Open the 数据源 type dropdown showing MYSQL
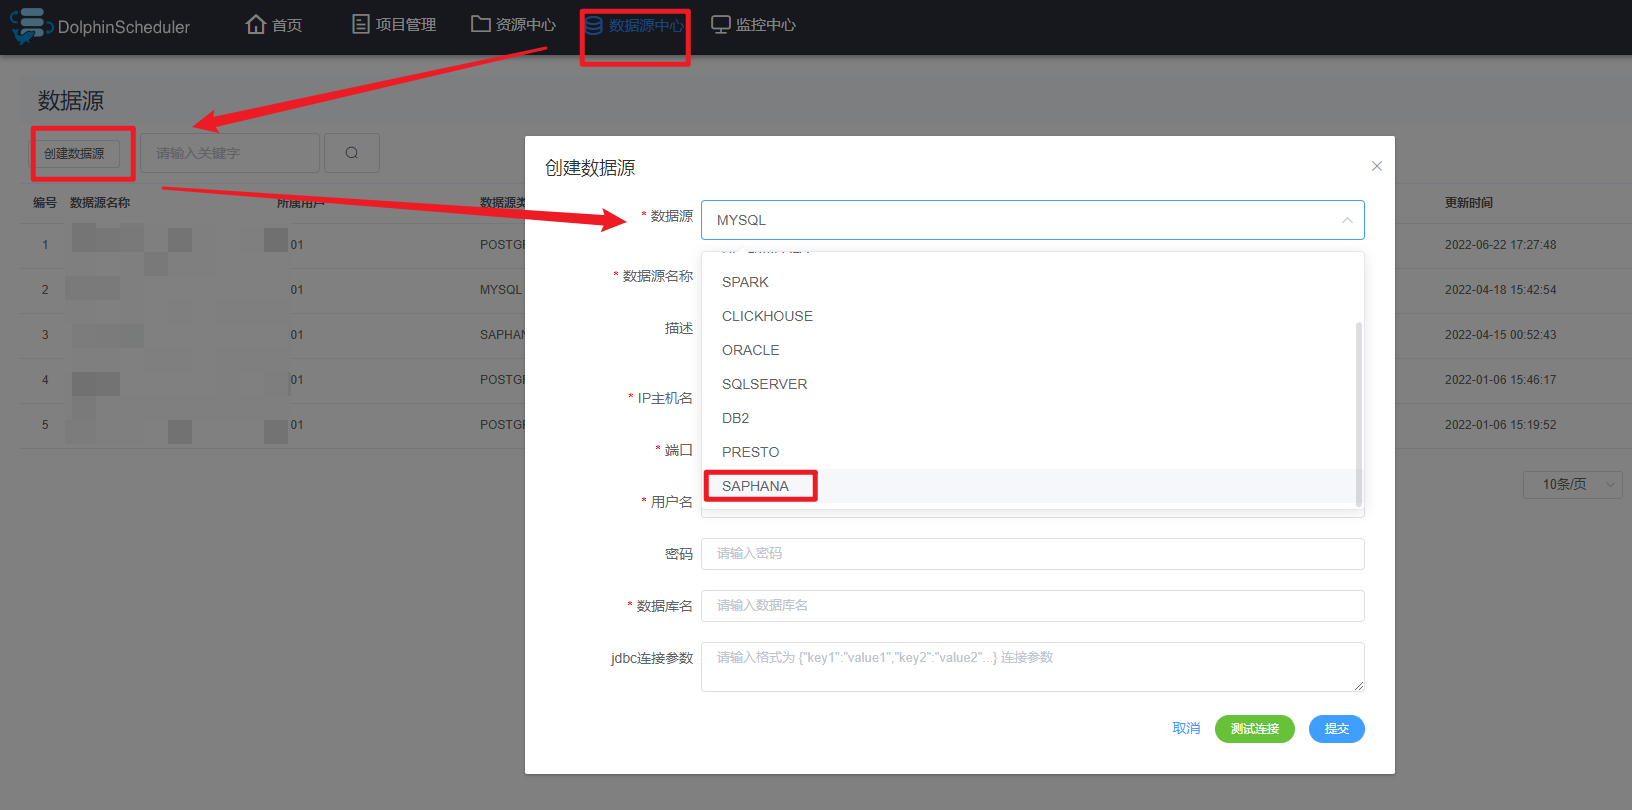1632x810 pixels. pyautogui.click(x=1032, y=220)
